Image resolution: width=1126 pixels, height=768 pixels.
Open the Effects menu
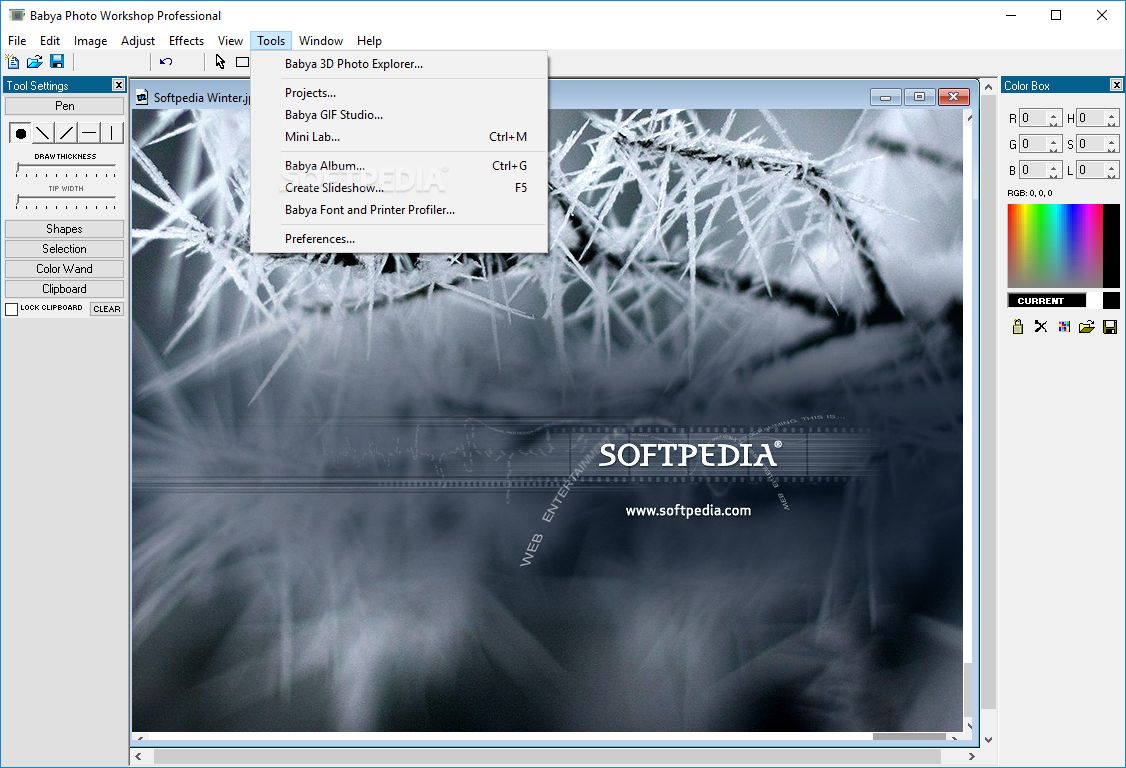tap(186, 41)
